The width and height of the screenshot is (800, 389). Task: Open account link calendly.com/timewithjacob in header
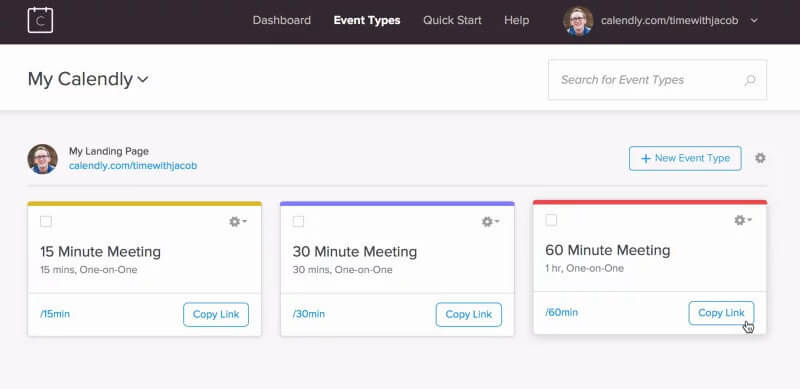669,20
